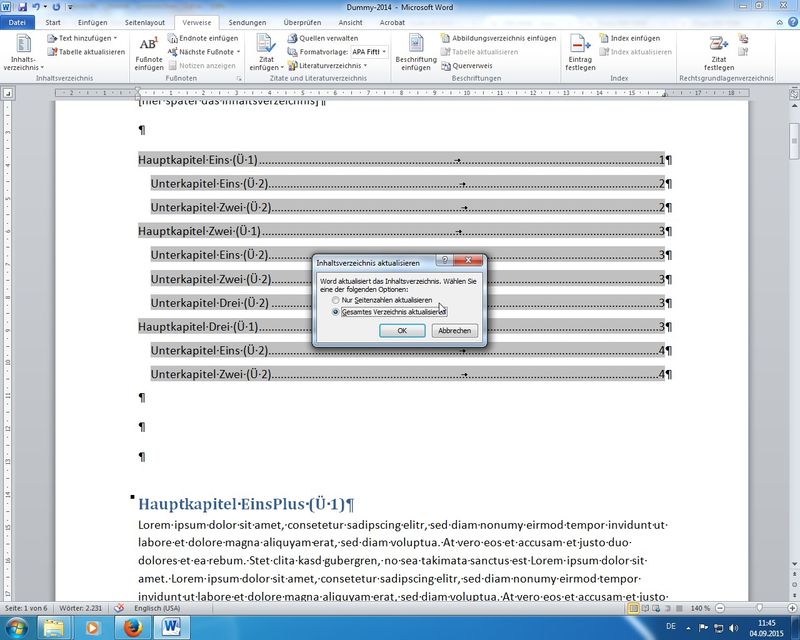Image resolution: width=800 pixels, height=640 pixels.
Task: Click Beschriftung einfügen button
Action: [416, 53]
